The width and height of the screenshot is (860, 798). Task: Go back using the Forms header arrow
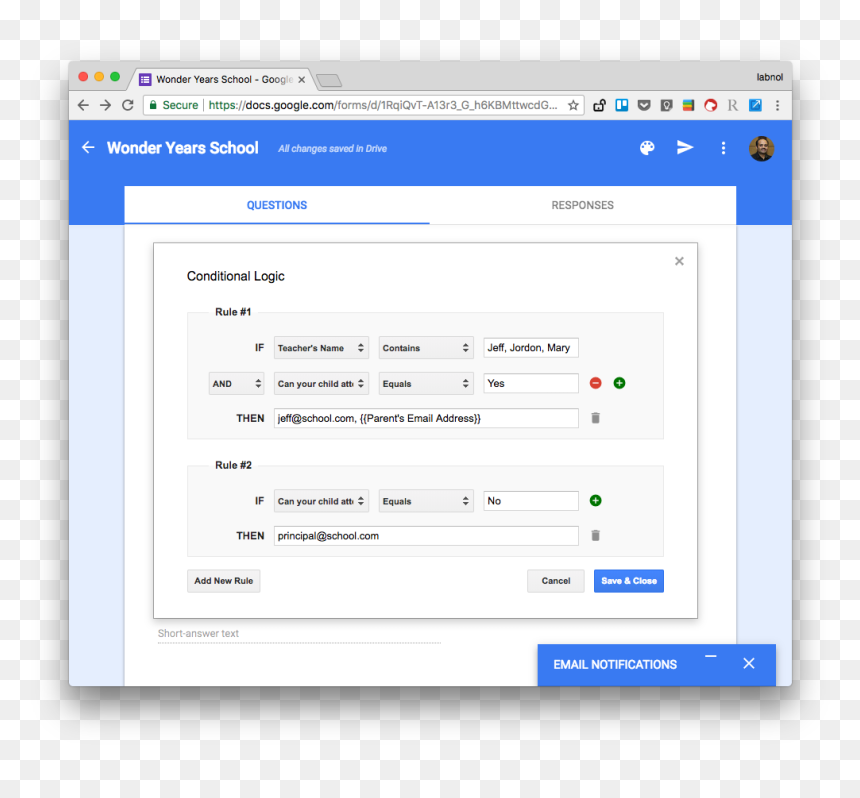coord(88,148)
